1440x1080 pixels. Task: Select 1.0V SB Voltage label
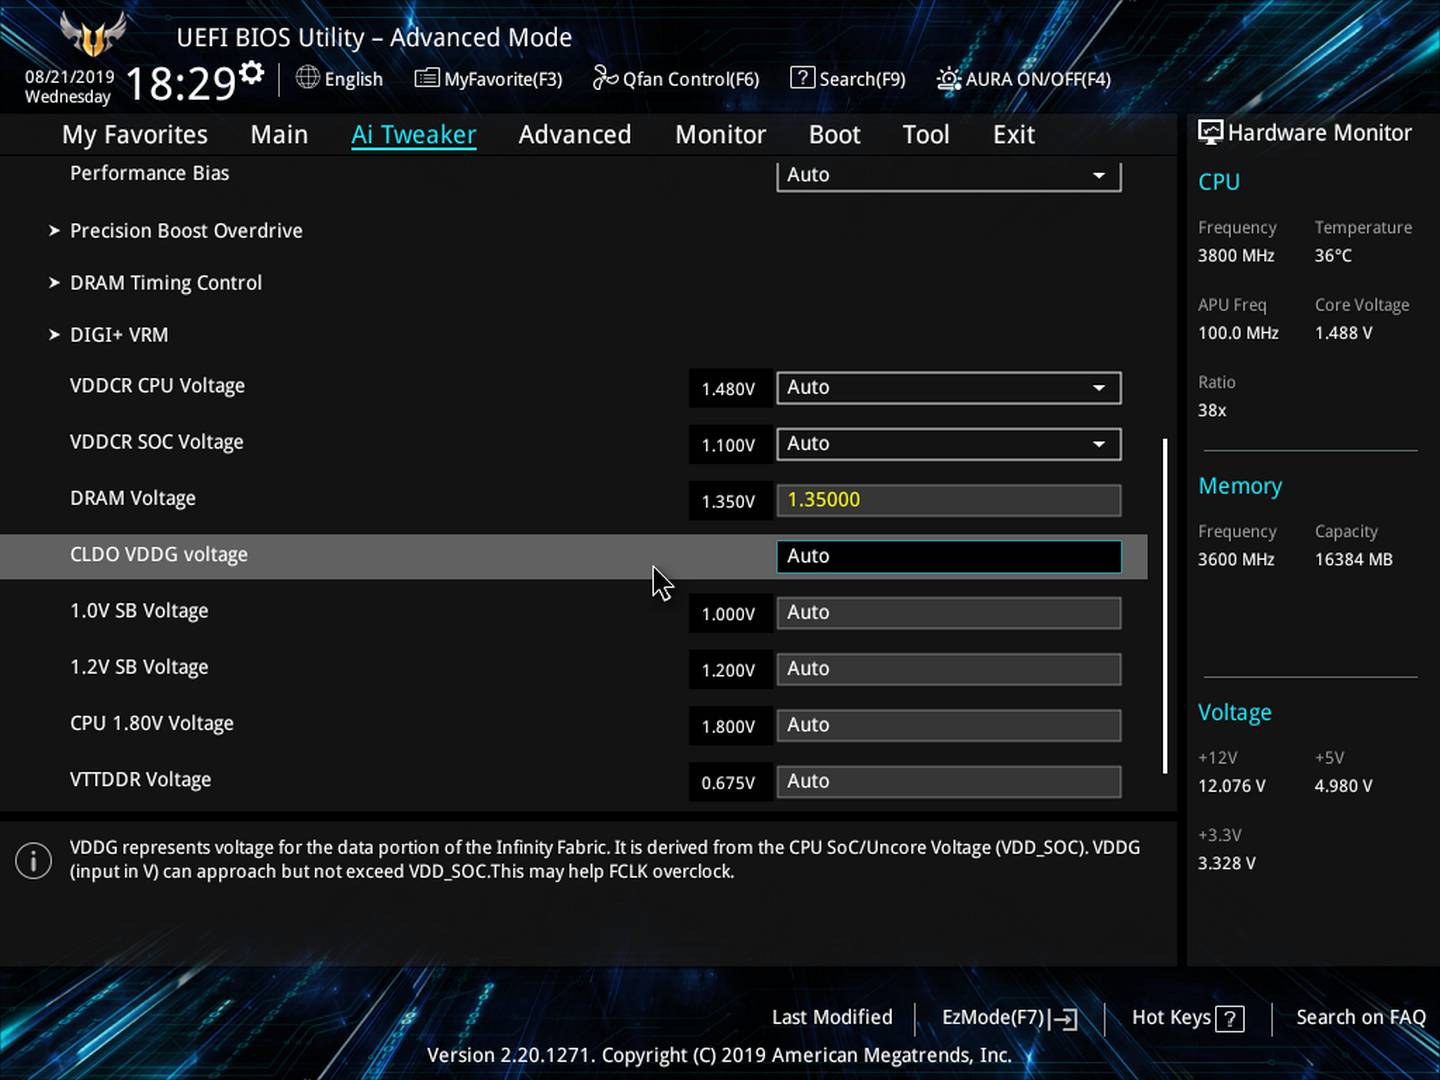pyautogui.click(x=139, y=611)
